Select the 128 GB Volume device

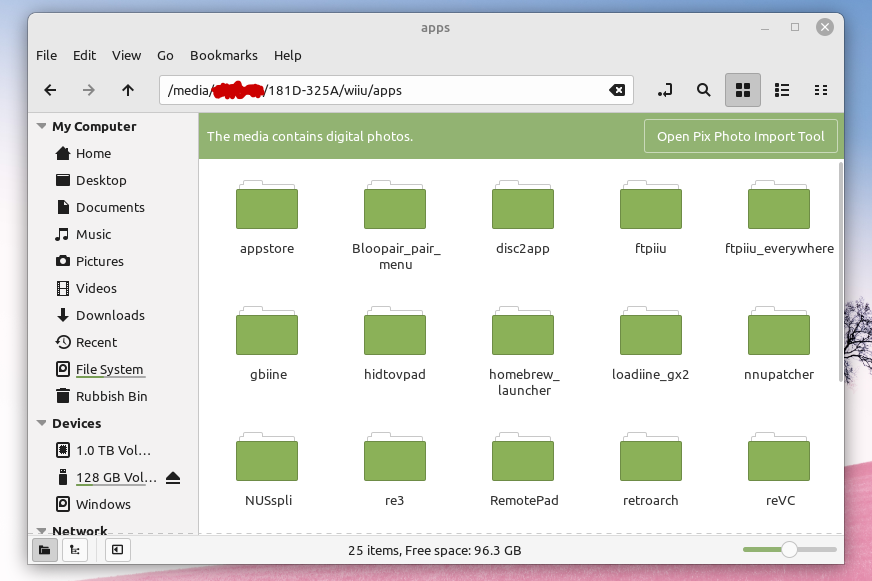pyautogui.click(x=116, y=478)
